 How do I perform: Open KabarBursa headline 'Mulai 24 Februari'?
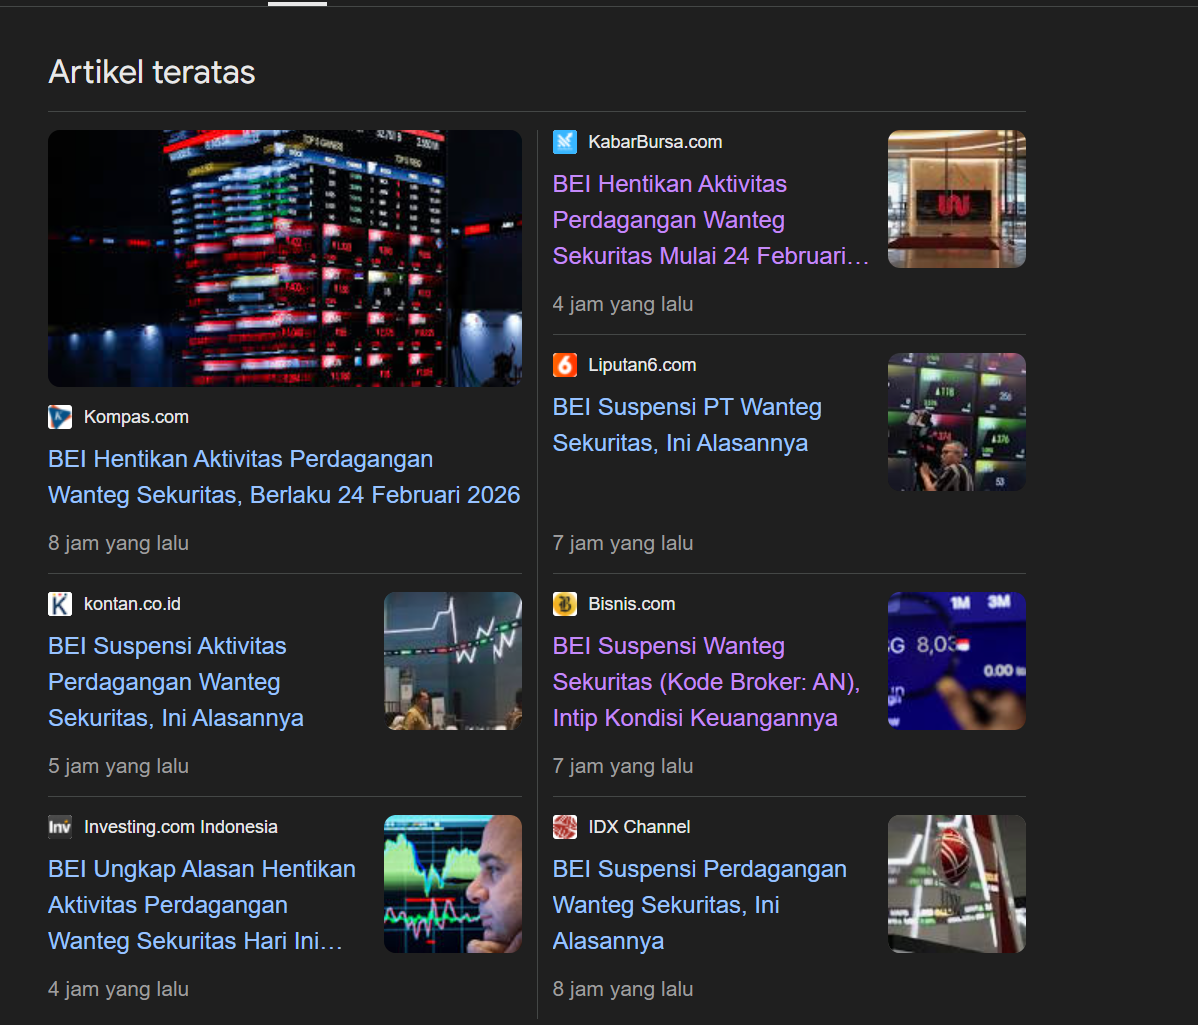711,220
